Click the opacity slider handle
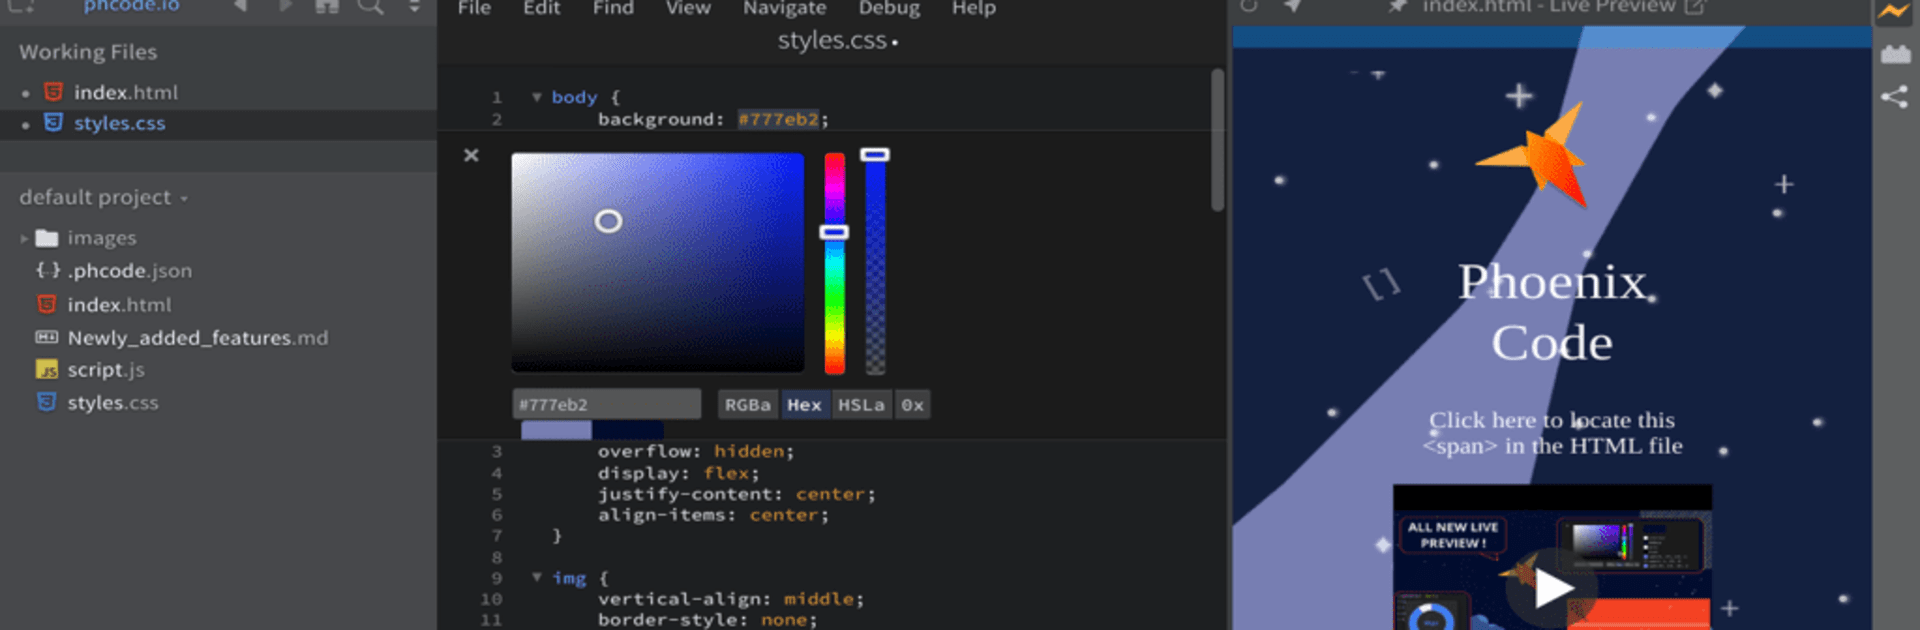 [x=875, y=155]
